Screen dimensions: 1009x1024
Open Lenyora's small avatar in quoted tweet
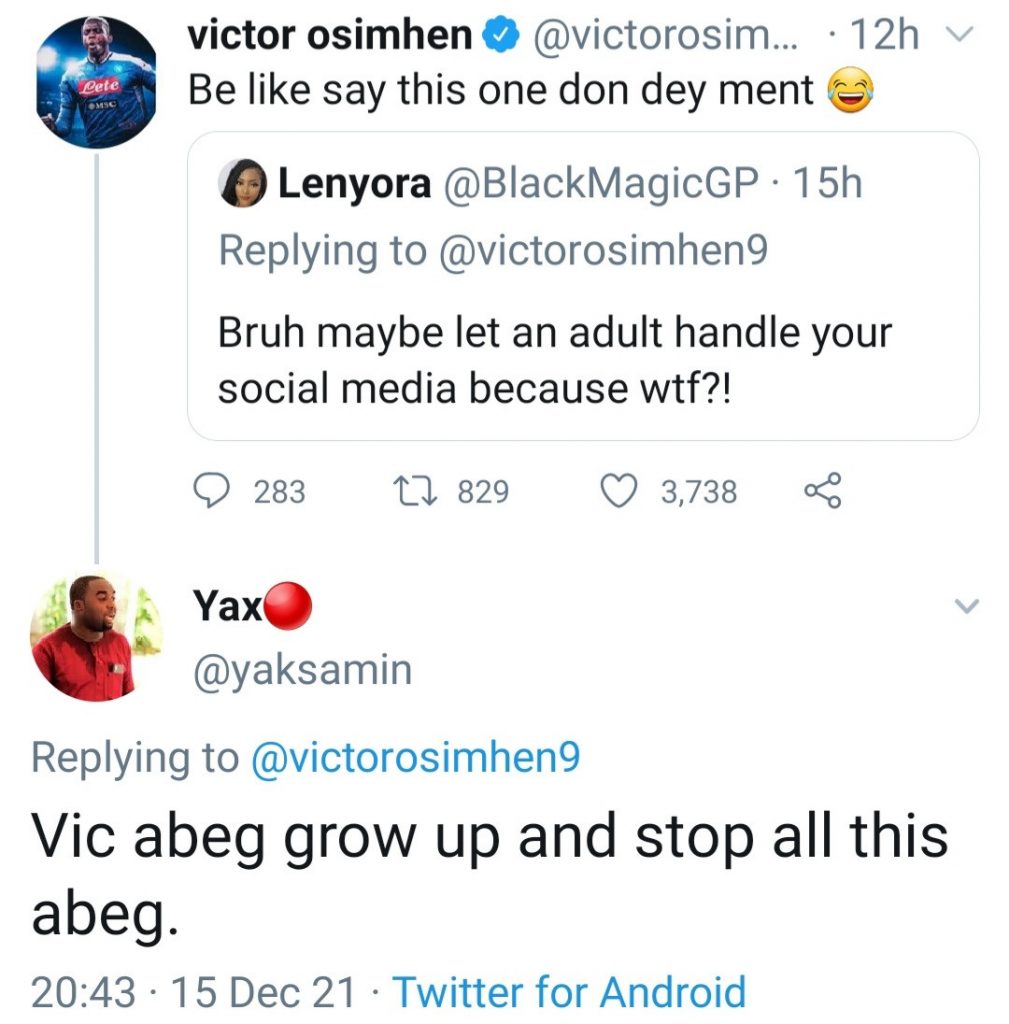pos(242,186)
